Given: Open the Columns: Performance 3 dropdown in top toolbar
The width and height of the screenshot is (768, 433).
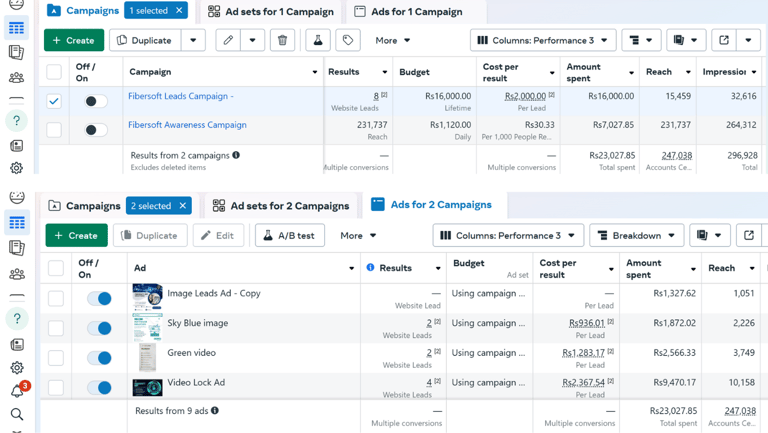Looking at the screenshot, I should pos(543,40).
